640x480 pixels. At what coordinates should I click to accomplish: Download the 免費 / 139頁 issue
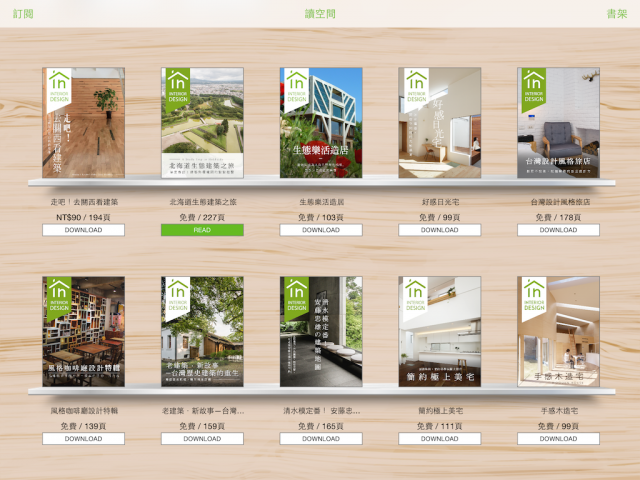(x=83, y=438)
